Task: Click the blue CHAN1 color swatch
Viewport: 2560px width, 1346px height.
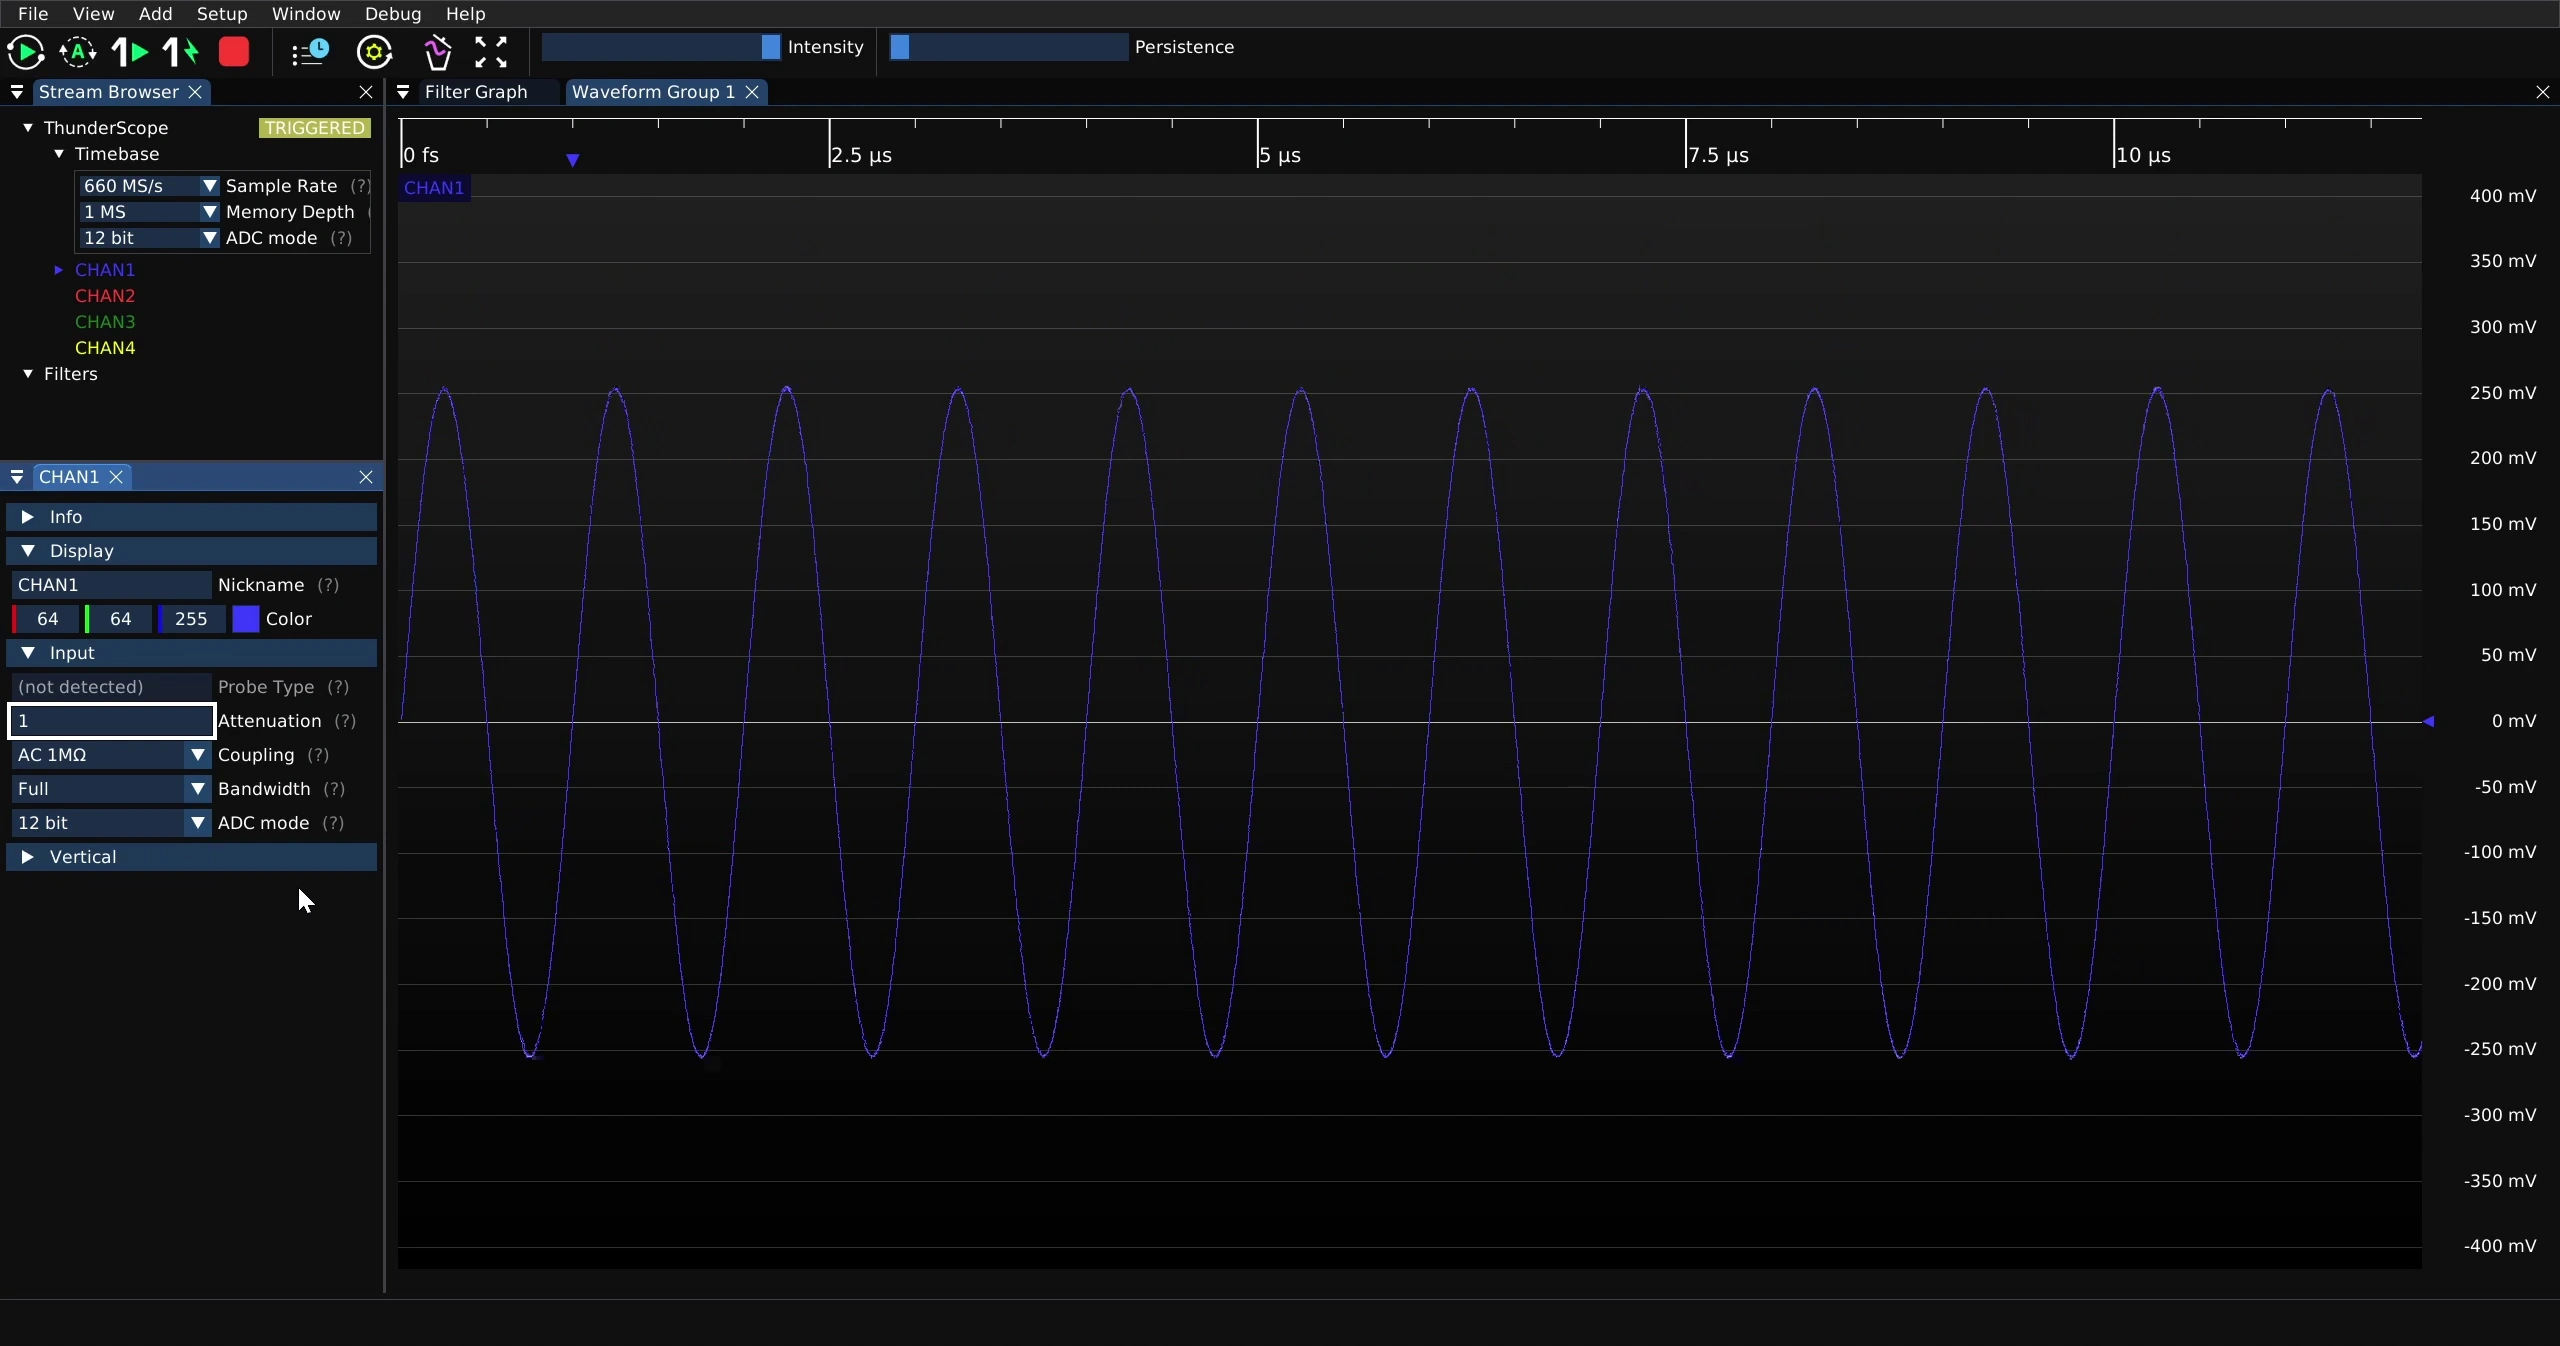Action: coord(246,619)
